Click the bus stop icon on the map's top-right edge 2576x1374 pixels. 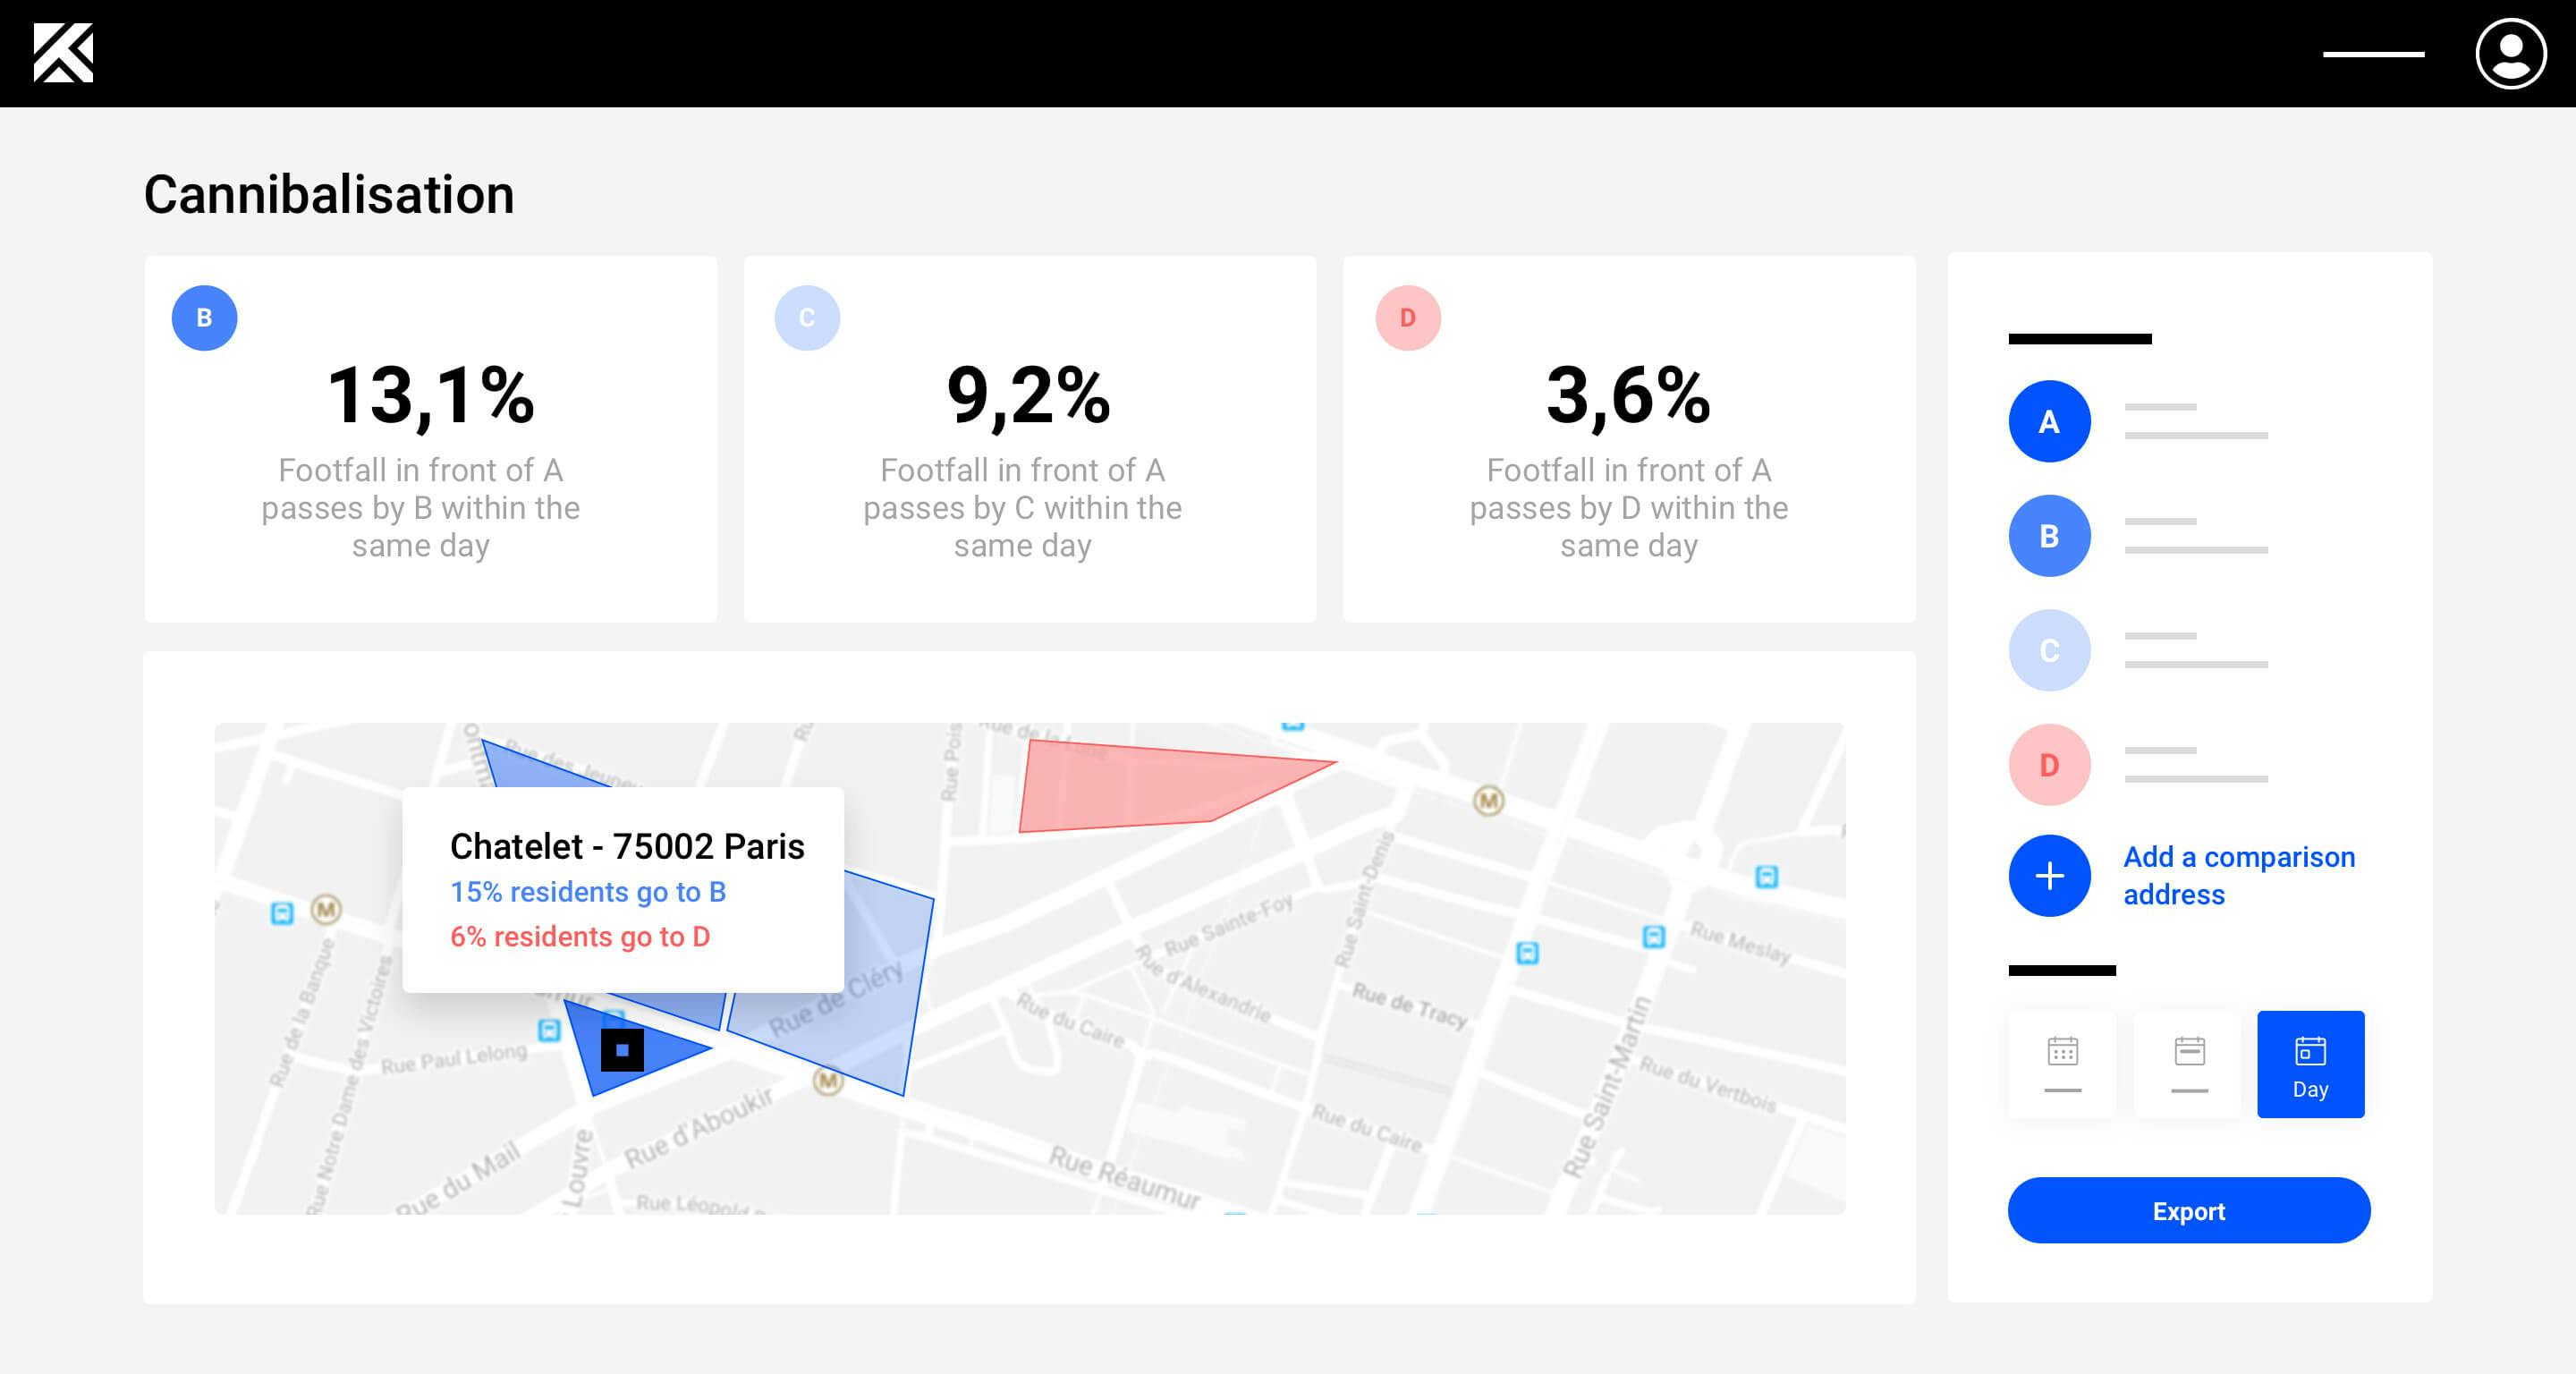(1767, 877)
